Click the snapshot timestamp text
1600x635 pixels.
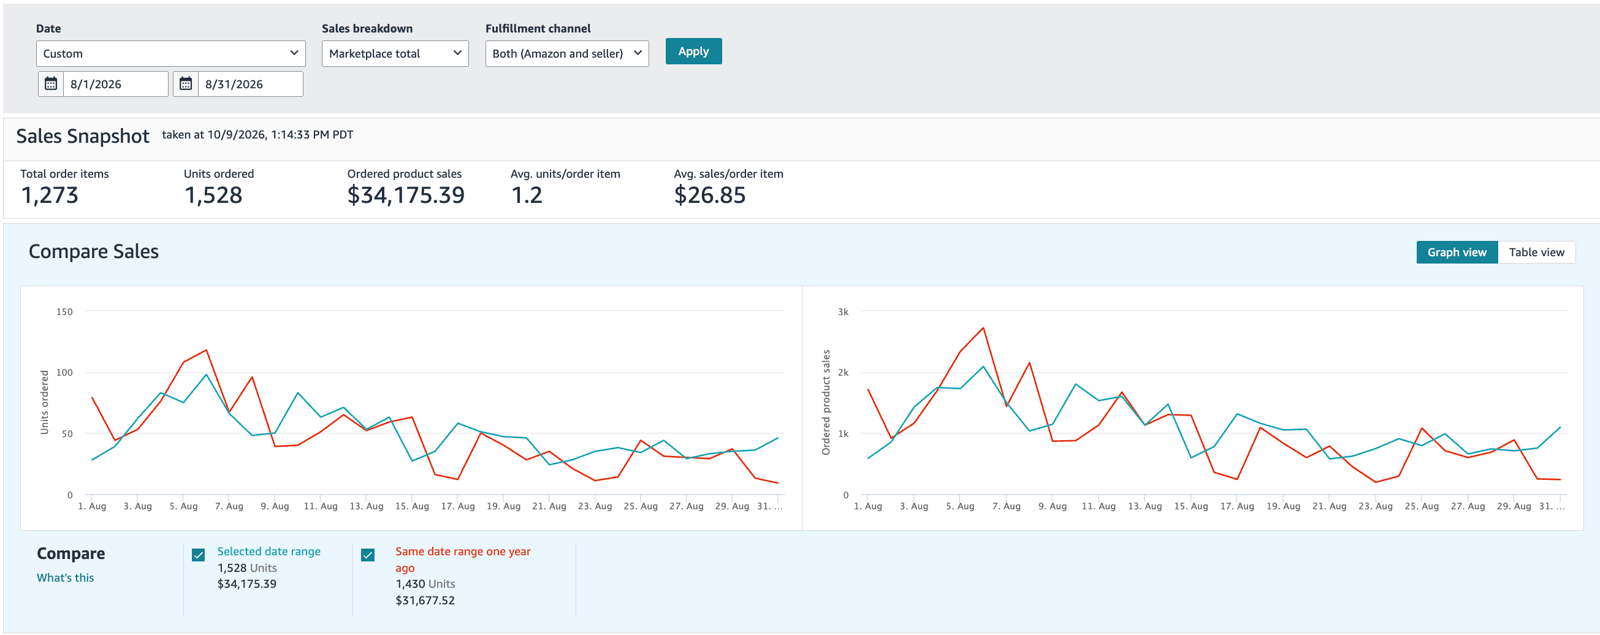[258, 134]
